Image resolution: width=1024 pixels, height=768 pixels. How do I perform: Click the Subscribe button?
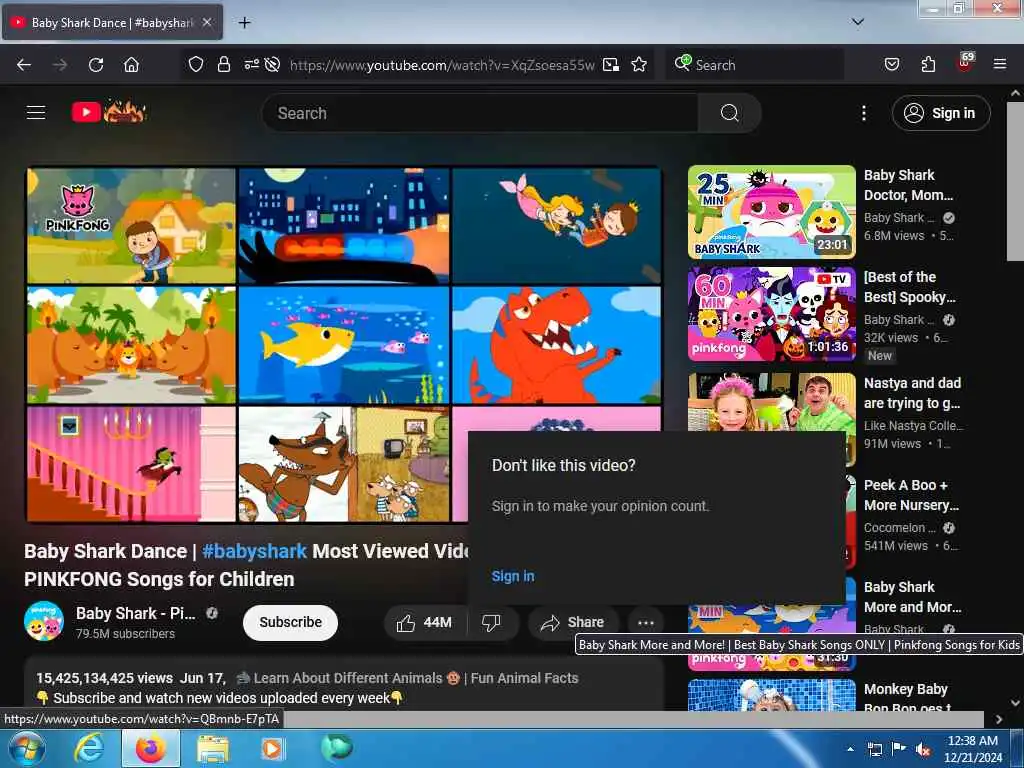[291, 622]
